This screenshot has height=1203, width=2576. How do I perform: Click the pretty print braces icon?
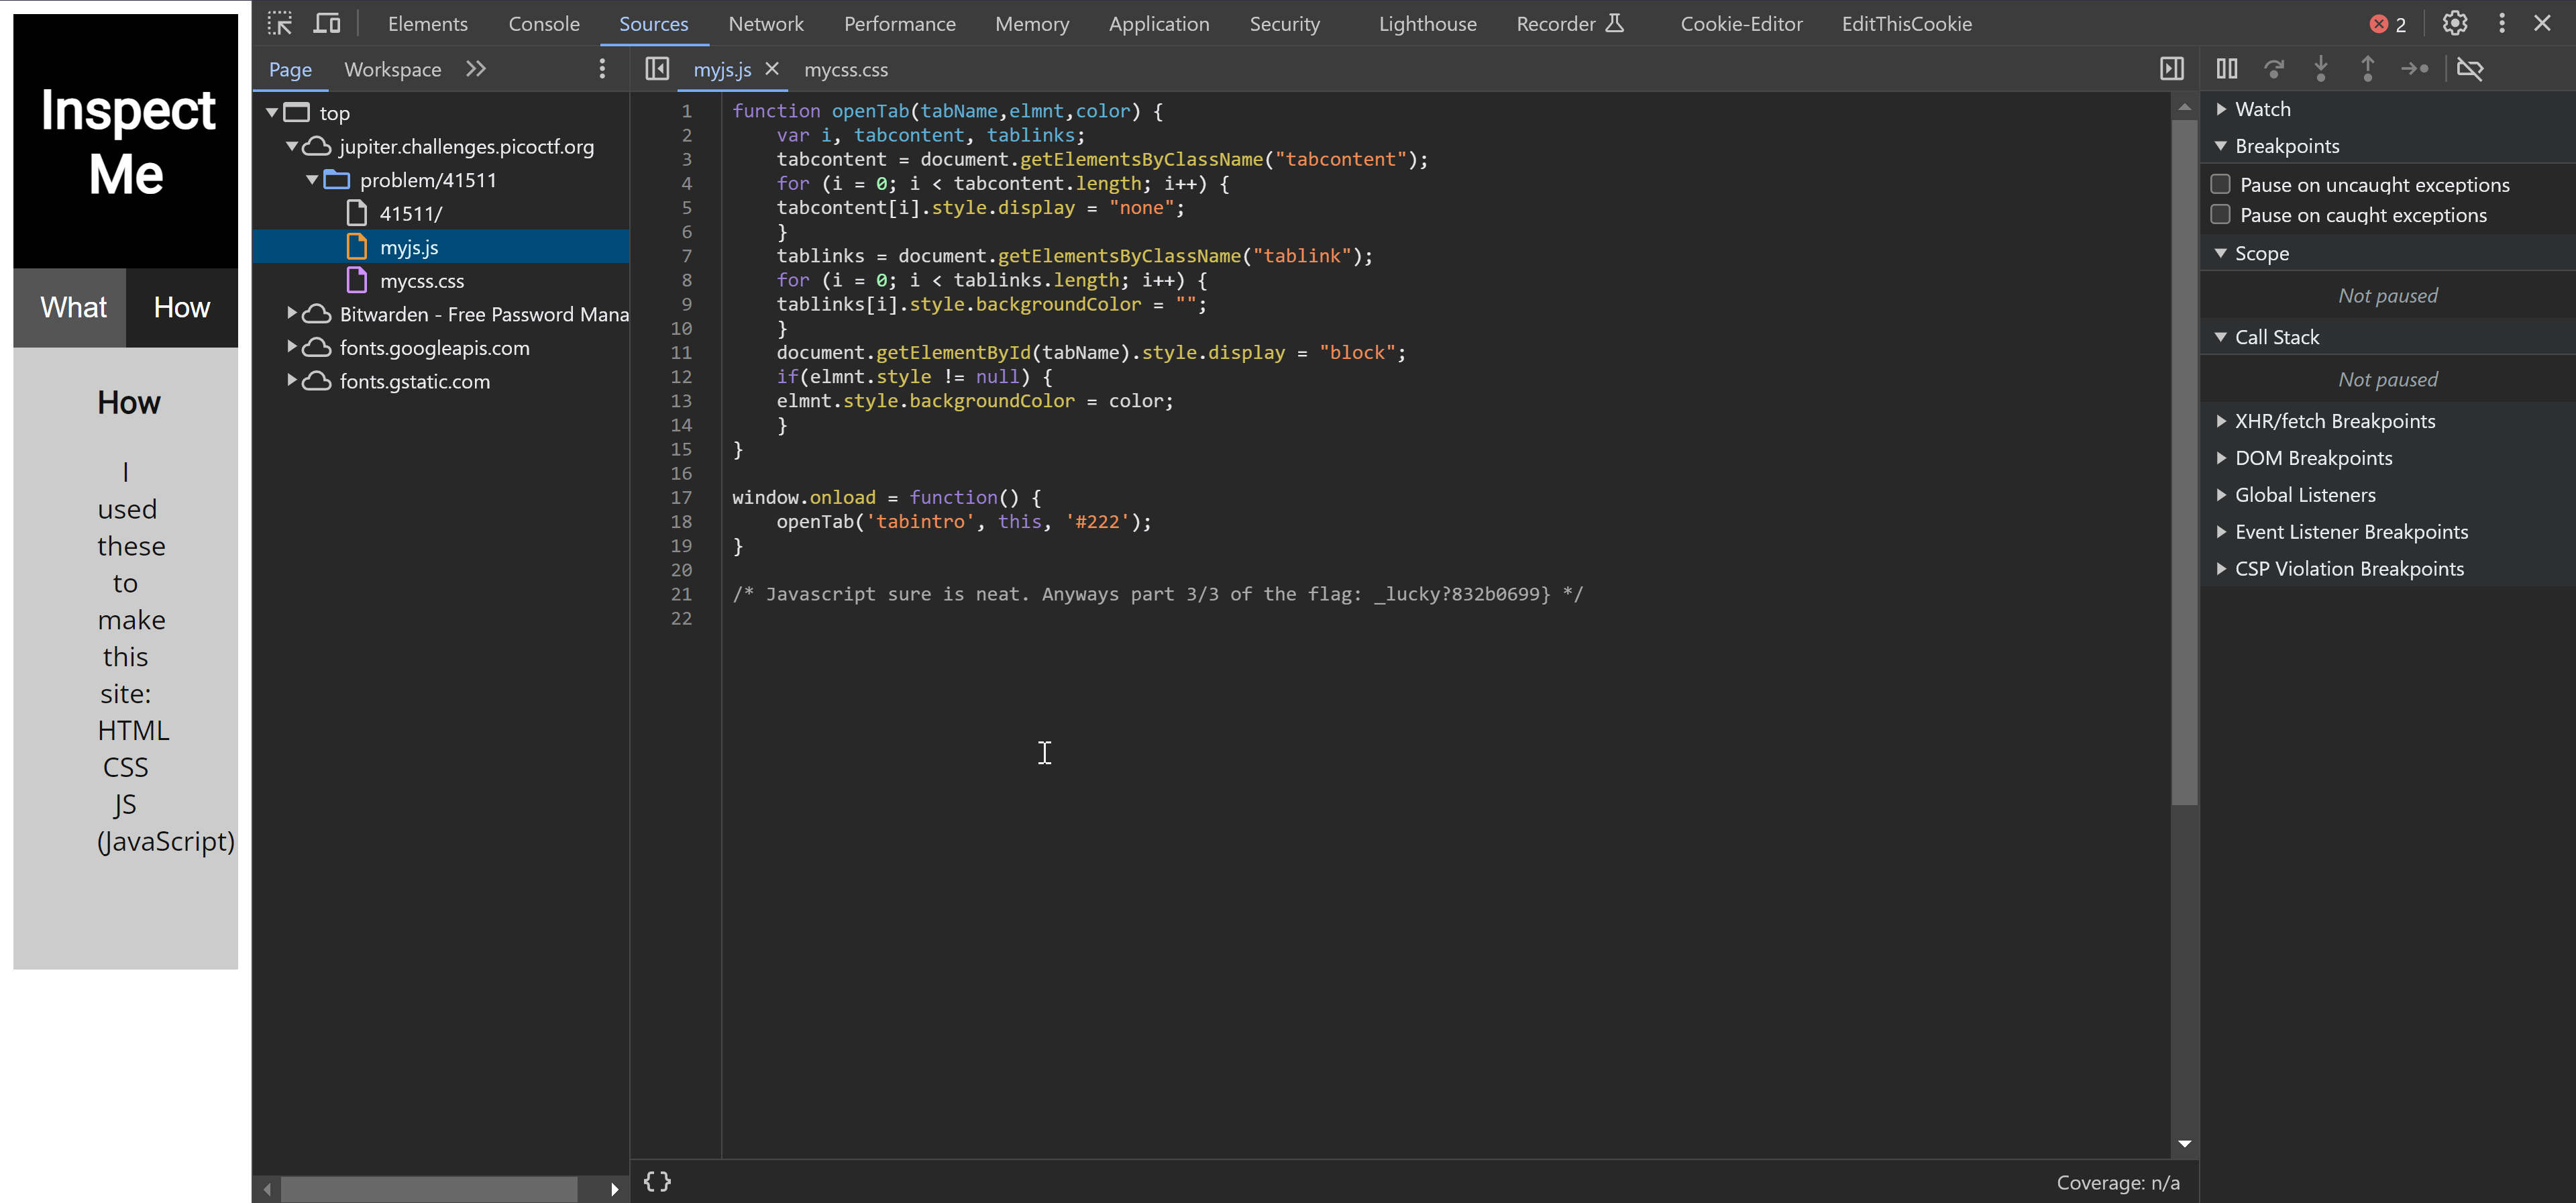(657, 1181)
